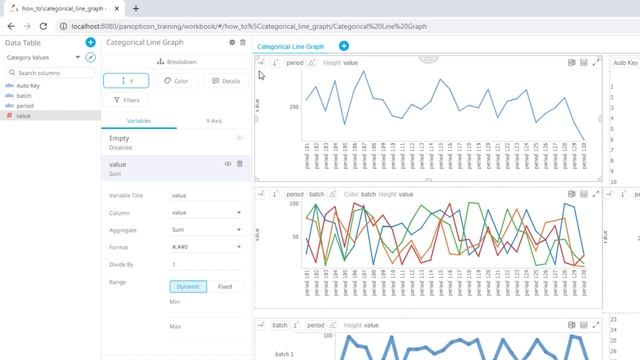640x360 pixels.
Task: Open the third chart's data table view icon
Action: point(584,325)
